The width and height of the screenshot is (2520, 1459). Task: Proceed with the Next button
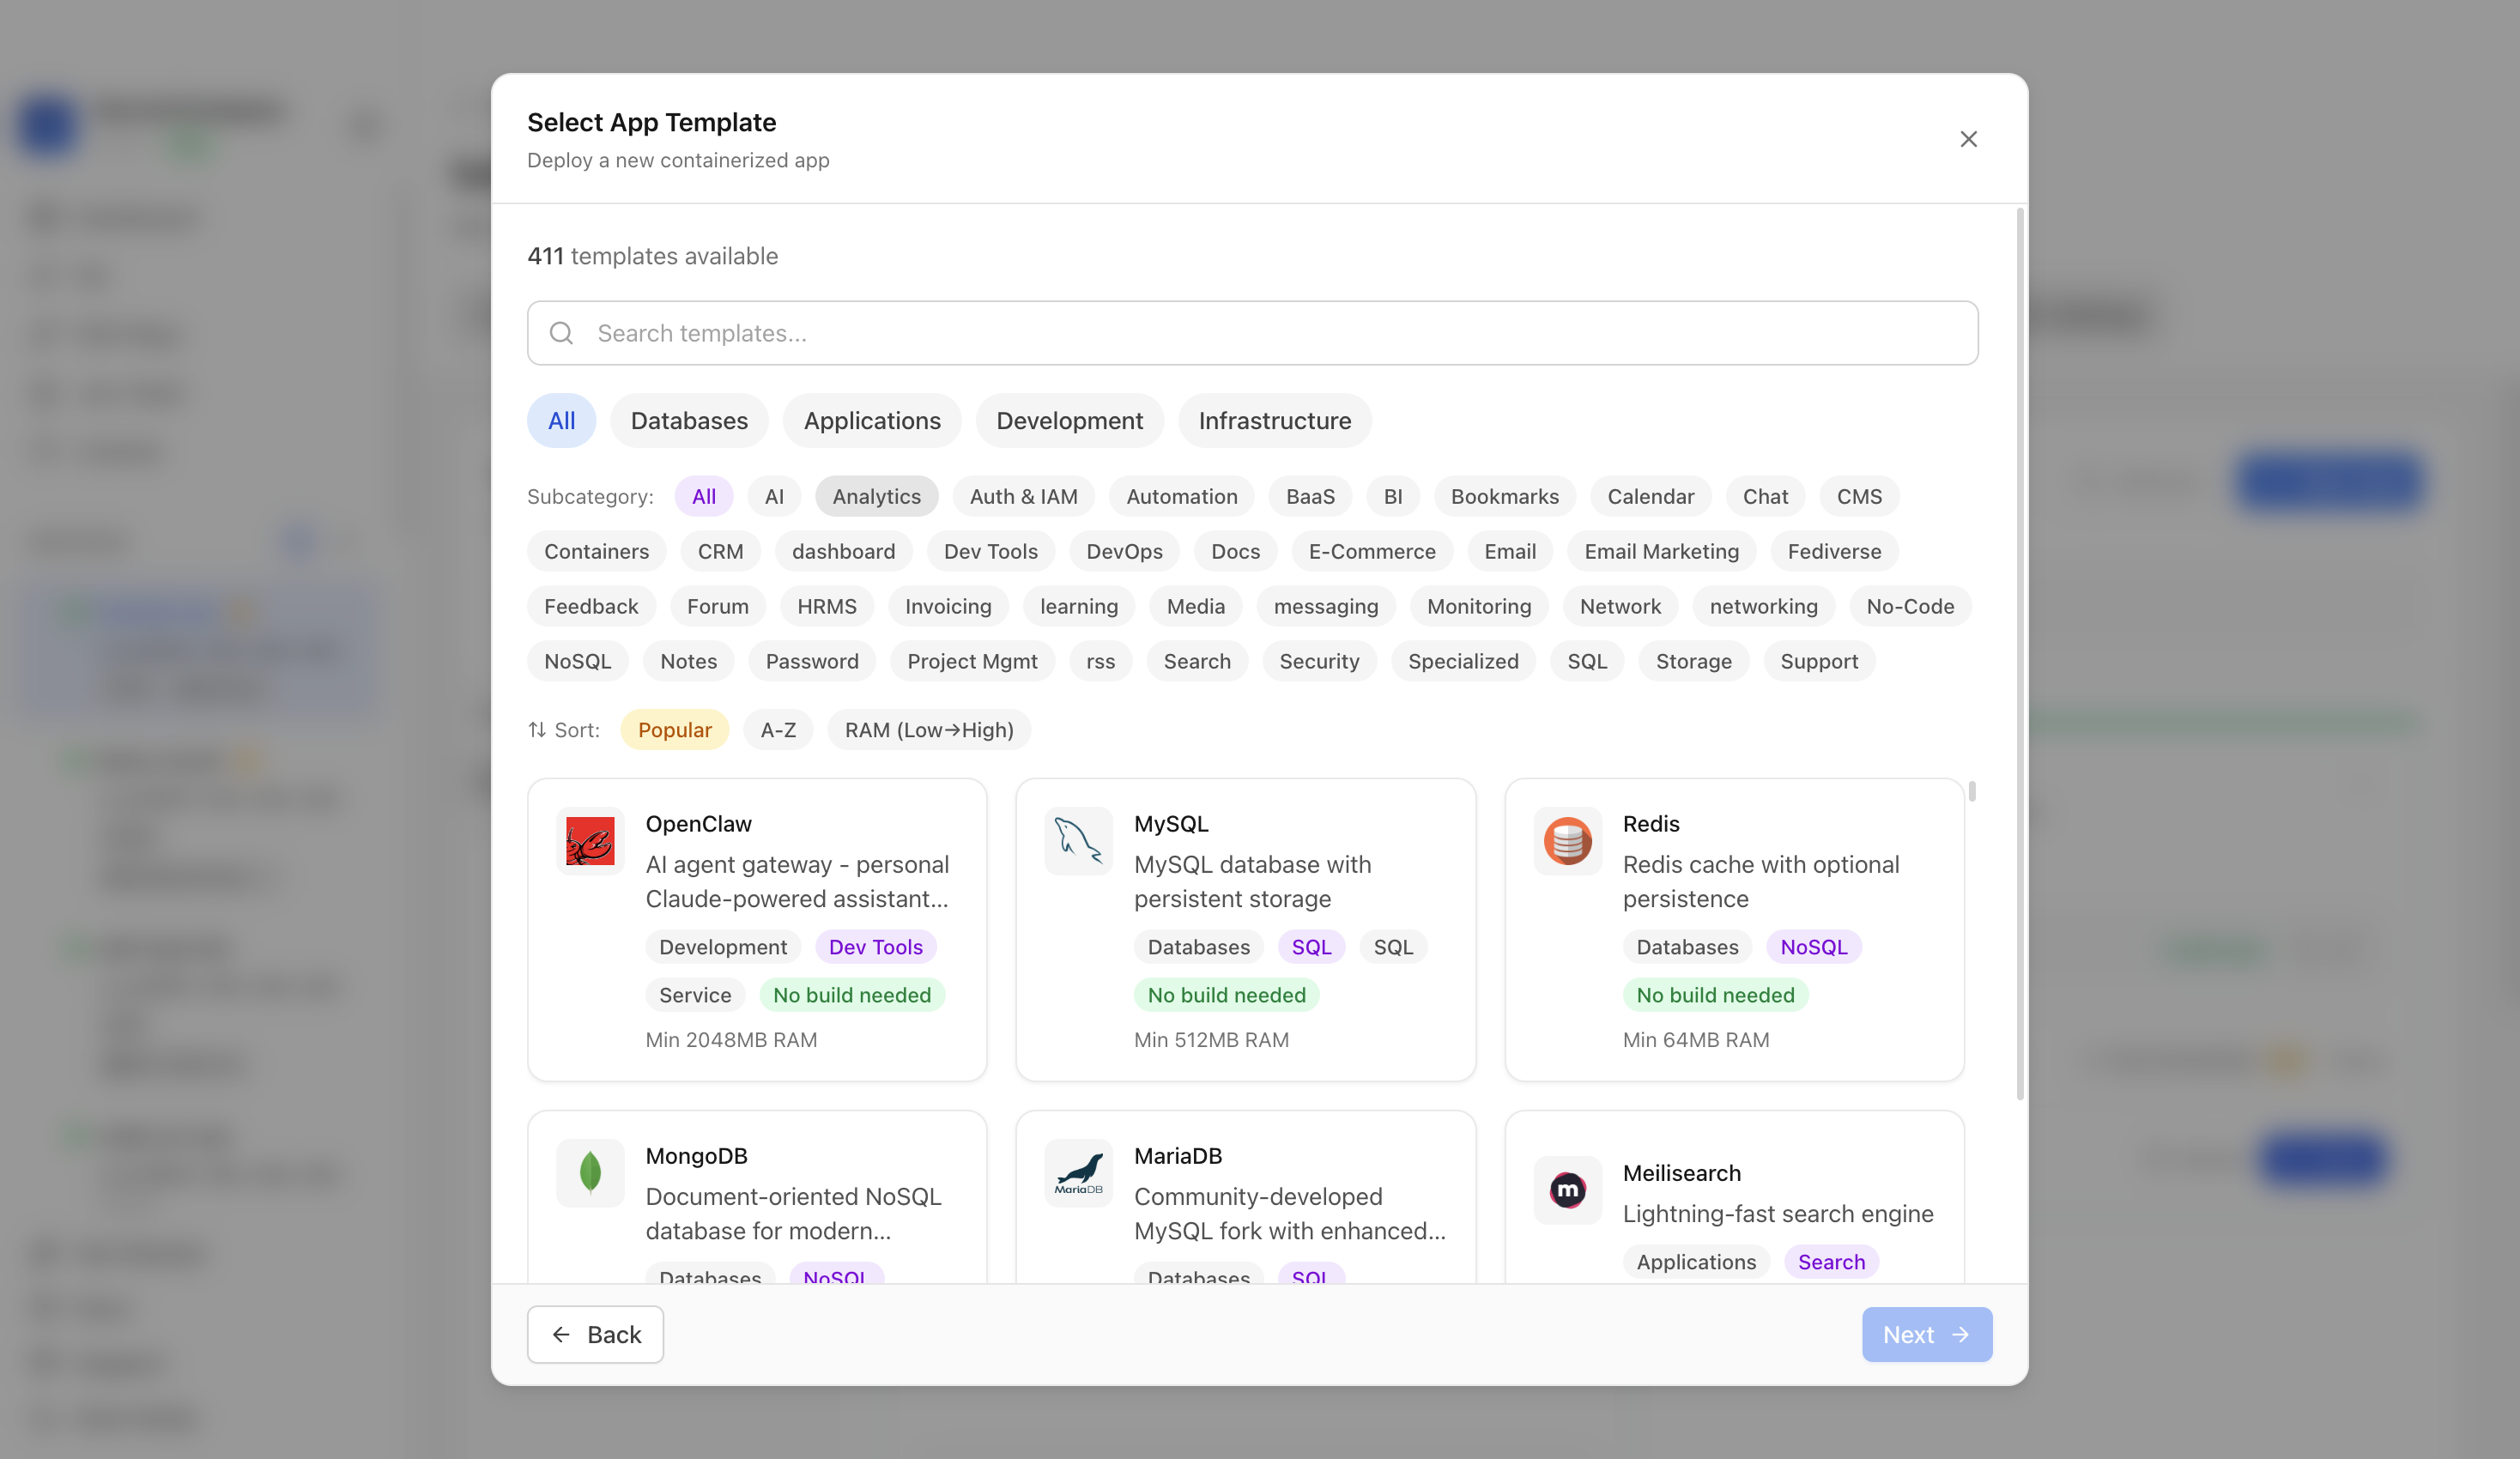[1926, 1334]
